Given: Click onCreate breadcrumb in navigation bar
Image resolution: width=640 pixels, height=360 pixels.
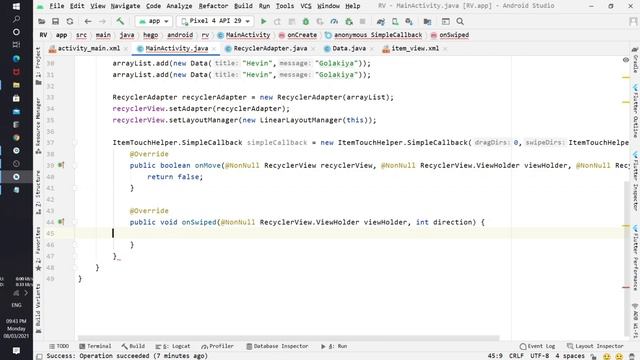Looking at the screenshot, I should (298, 35).
